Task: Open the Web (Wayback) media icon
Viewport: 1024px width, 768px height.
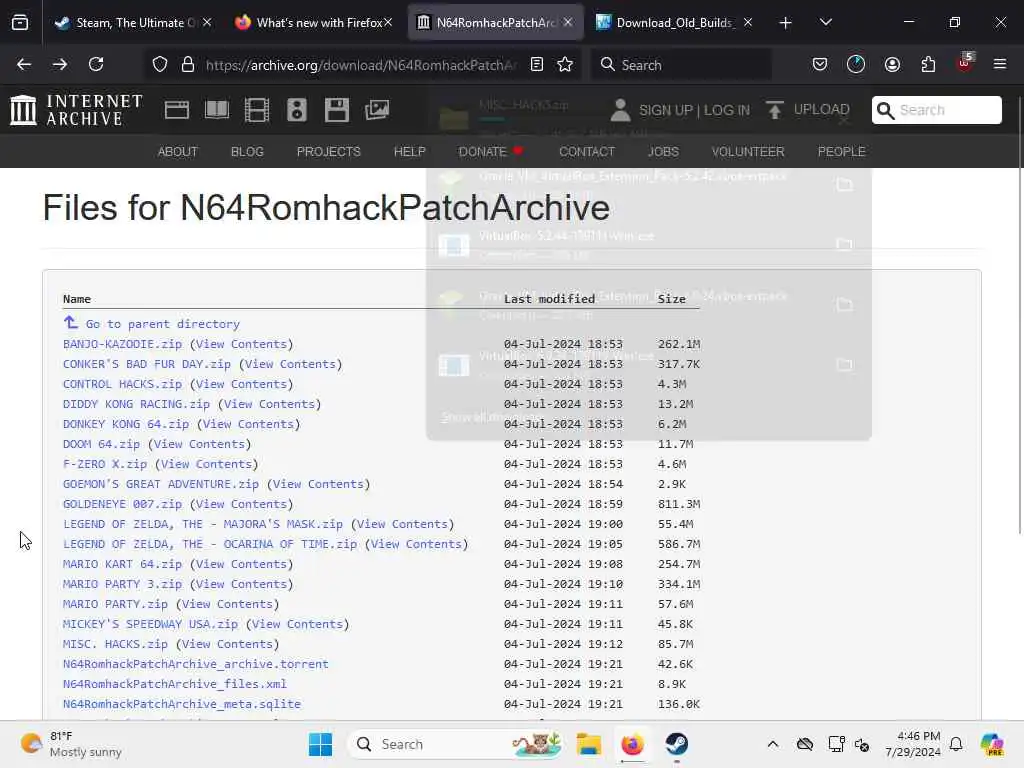Action: [x=177, y=110]
